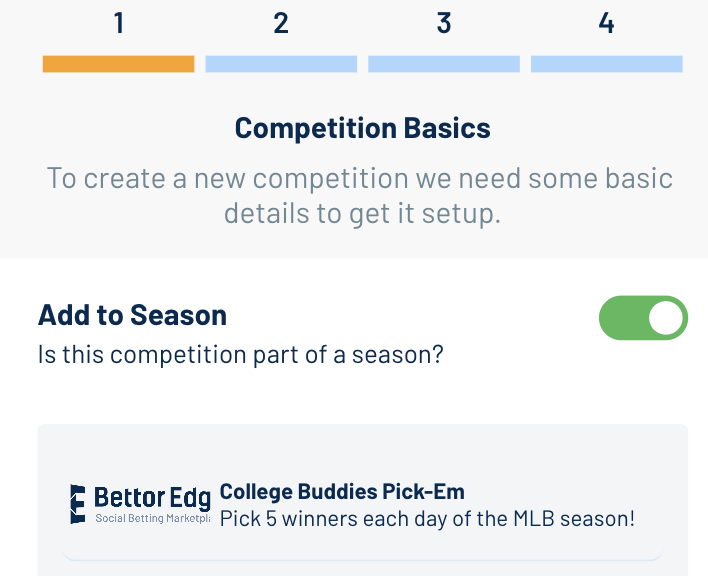Switch to step number 4

[606, 23]
